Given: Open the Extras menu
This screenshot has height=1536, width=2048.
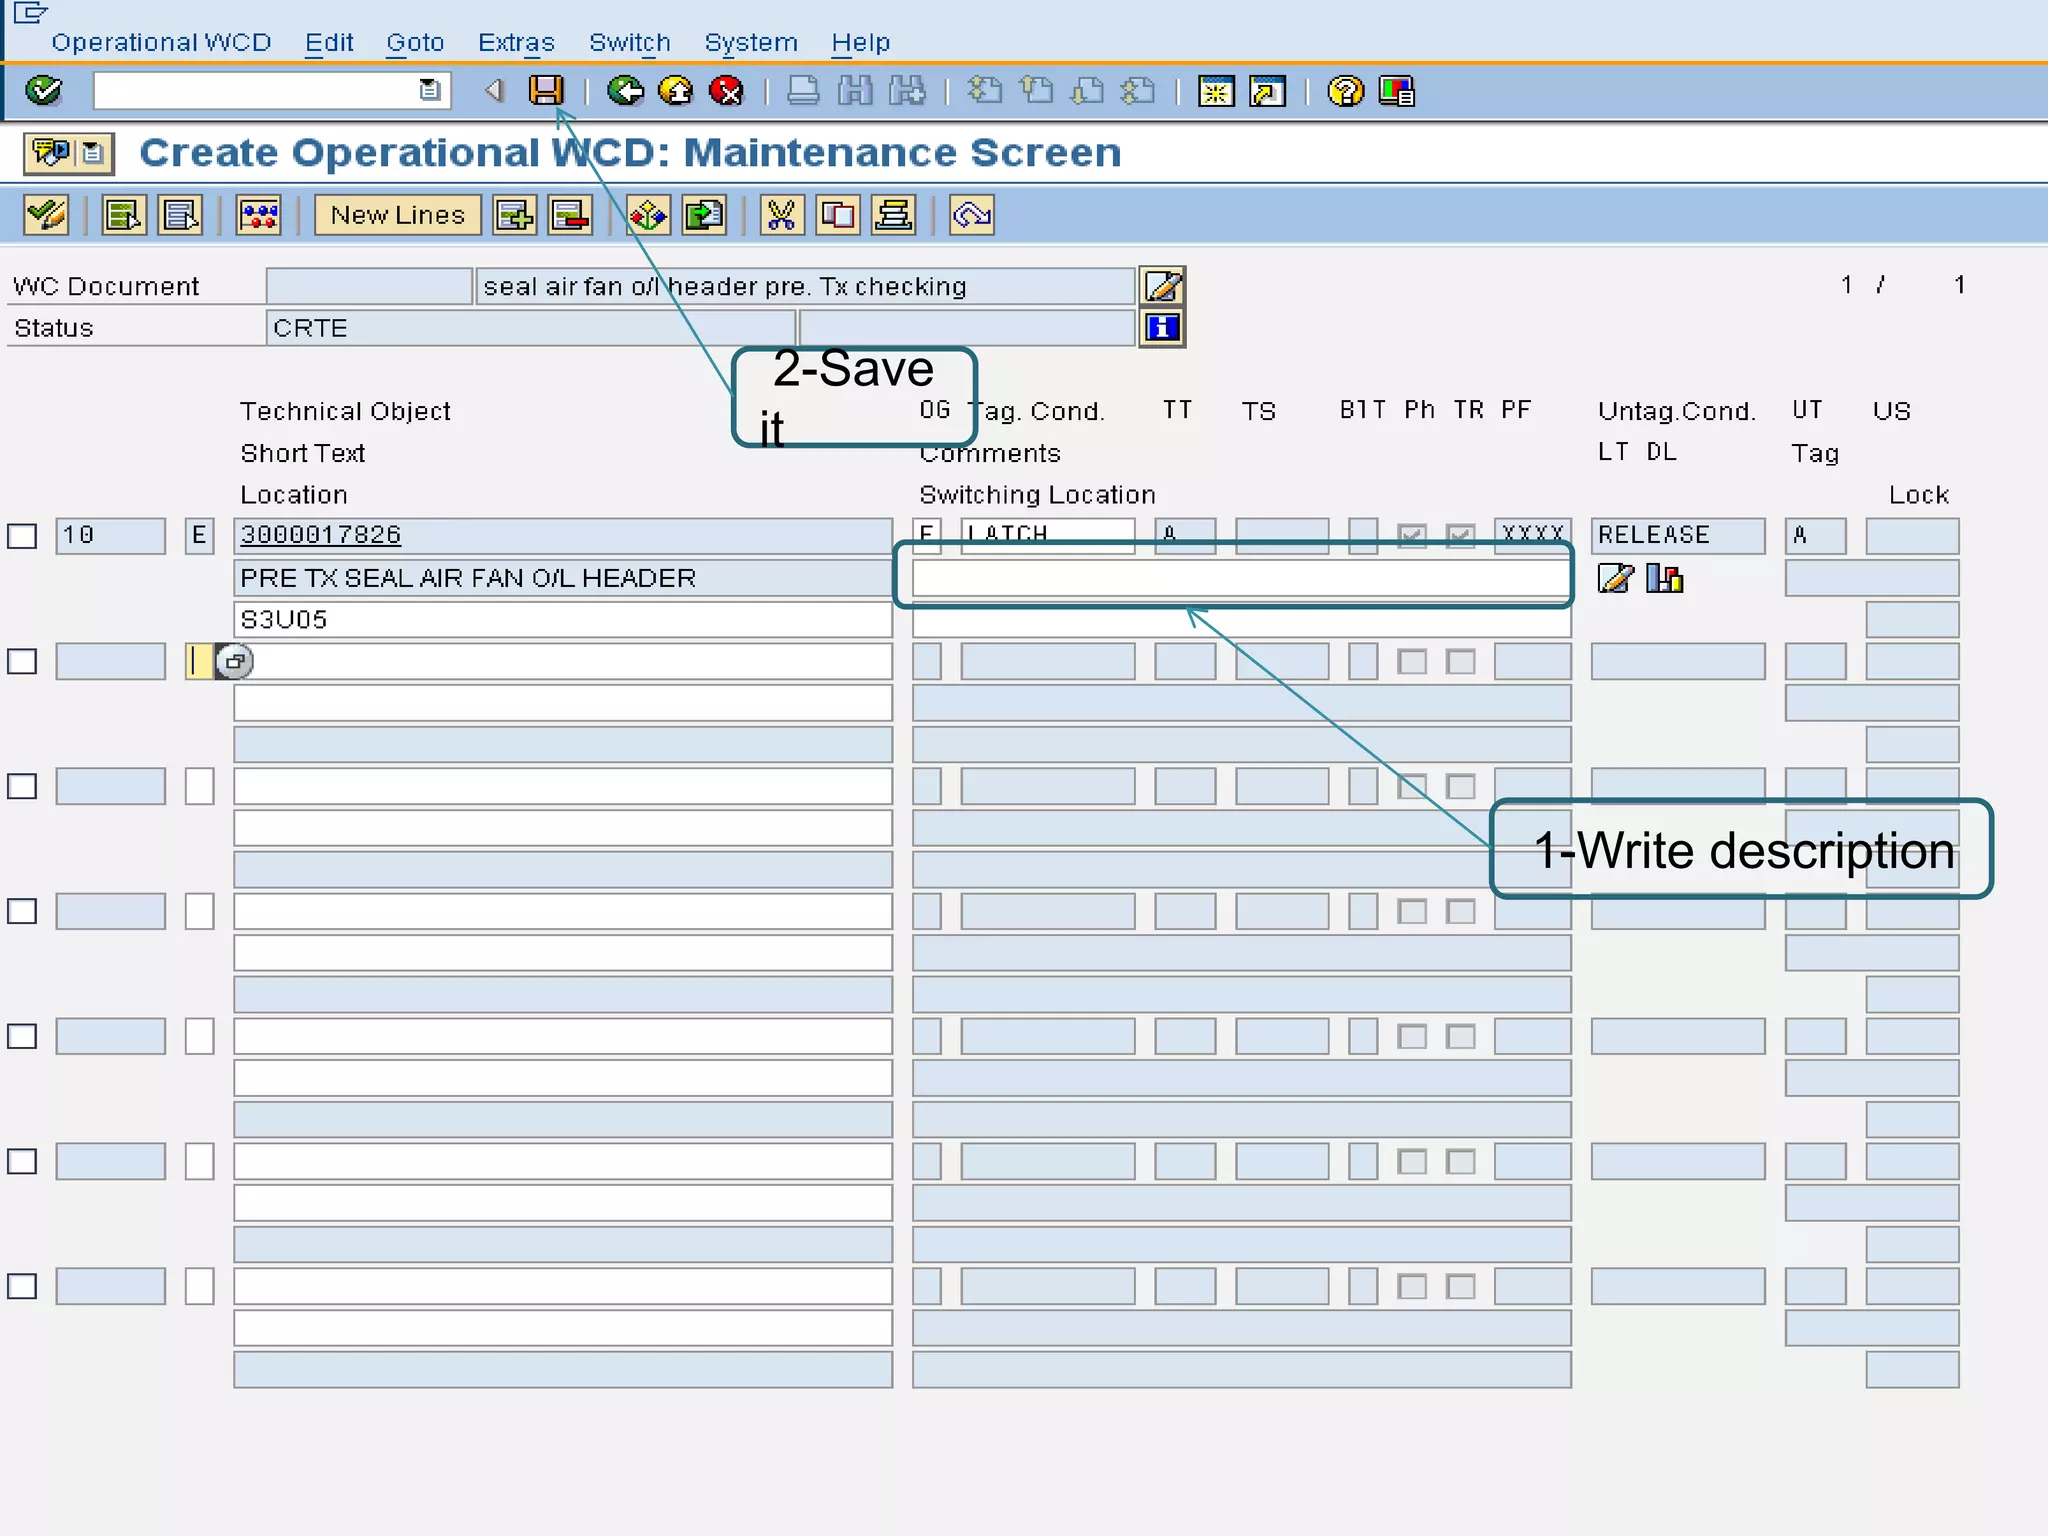Looking at the screenshot, I should (x=516, y=43).
